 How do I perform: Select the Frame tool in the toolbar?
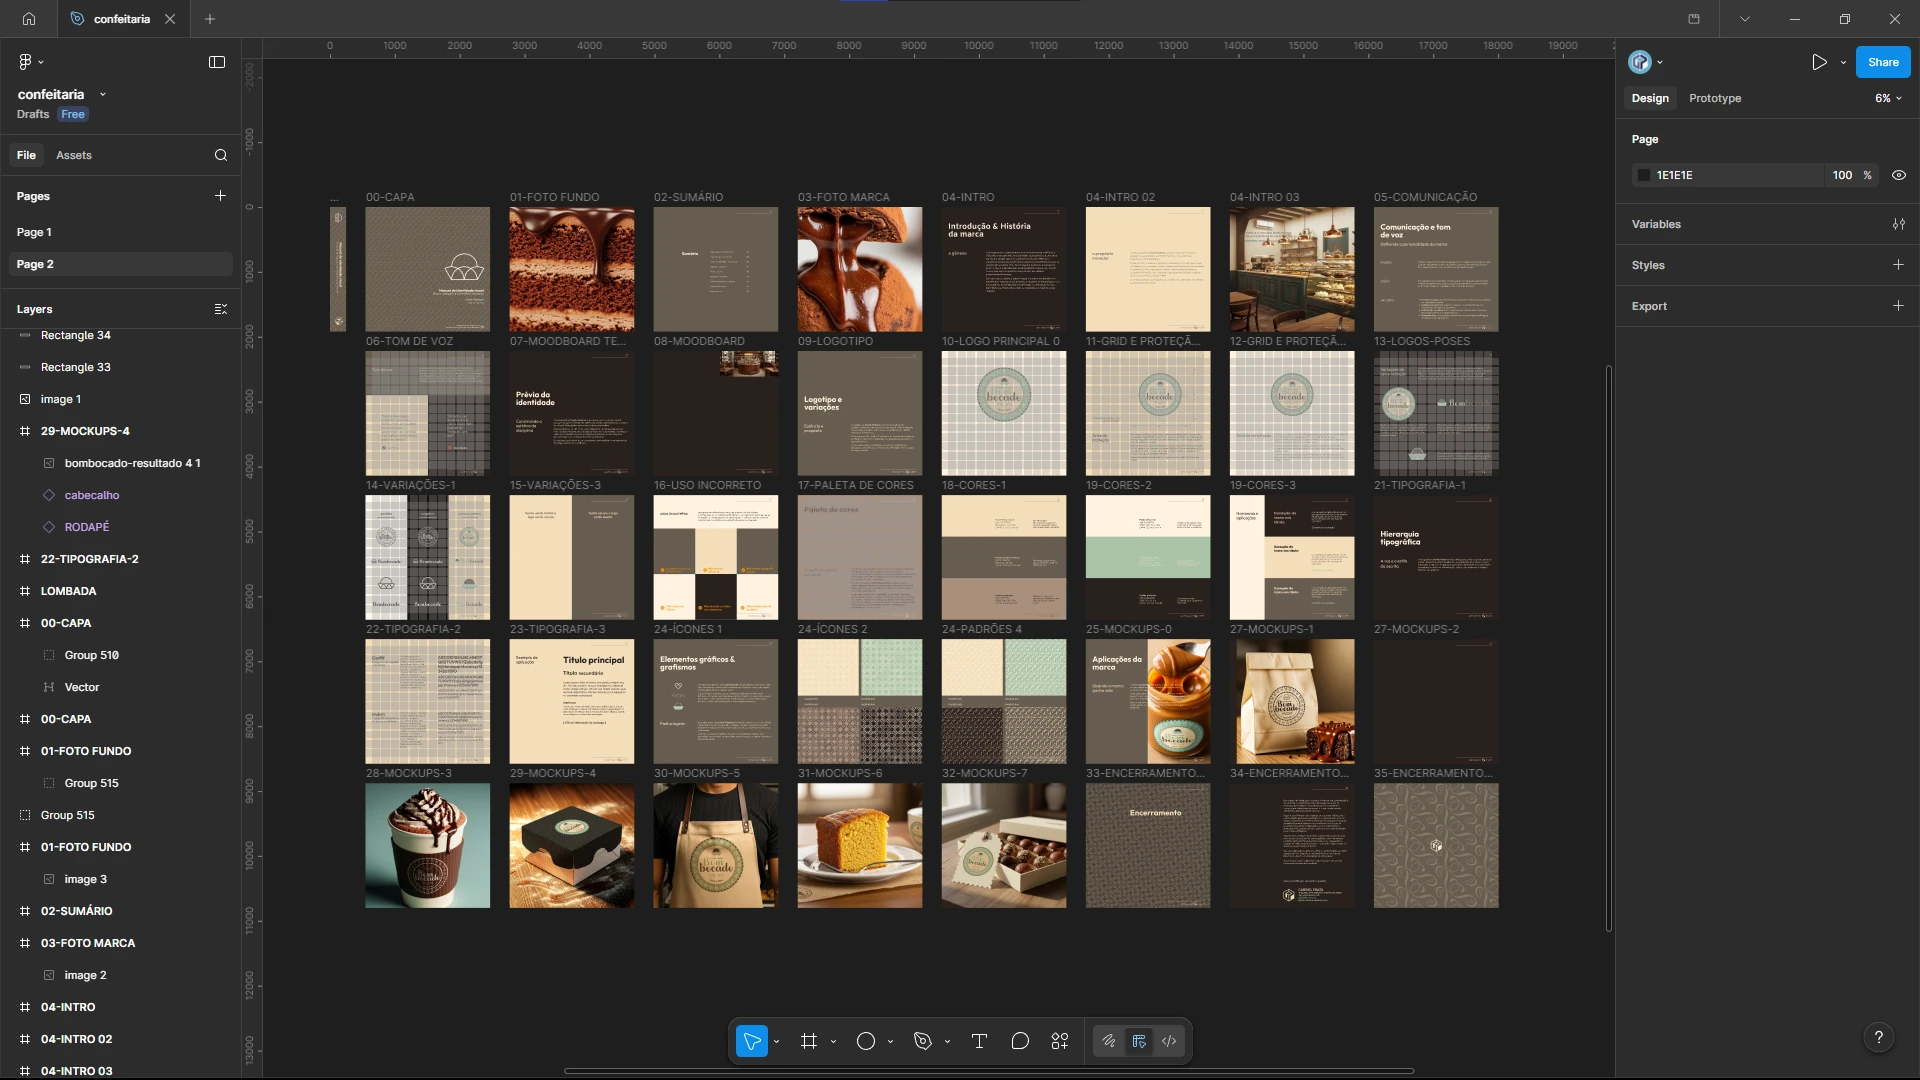point(809,1041)
